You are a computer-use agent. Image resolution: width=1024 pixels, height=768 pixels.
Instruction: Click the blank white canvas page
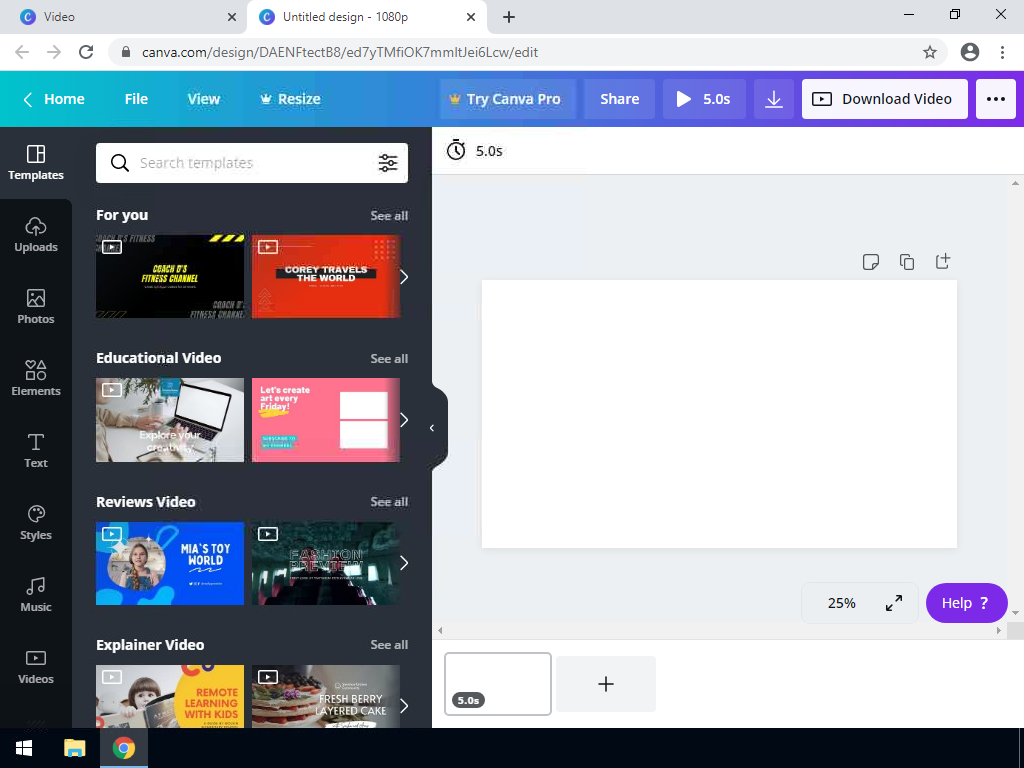(719, 414)
